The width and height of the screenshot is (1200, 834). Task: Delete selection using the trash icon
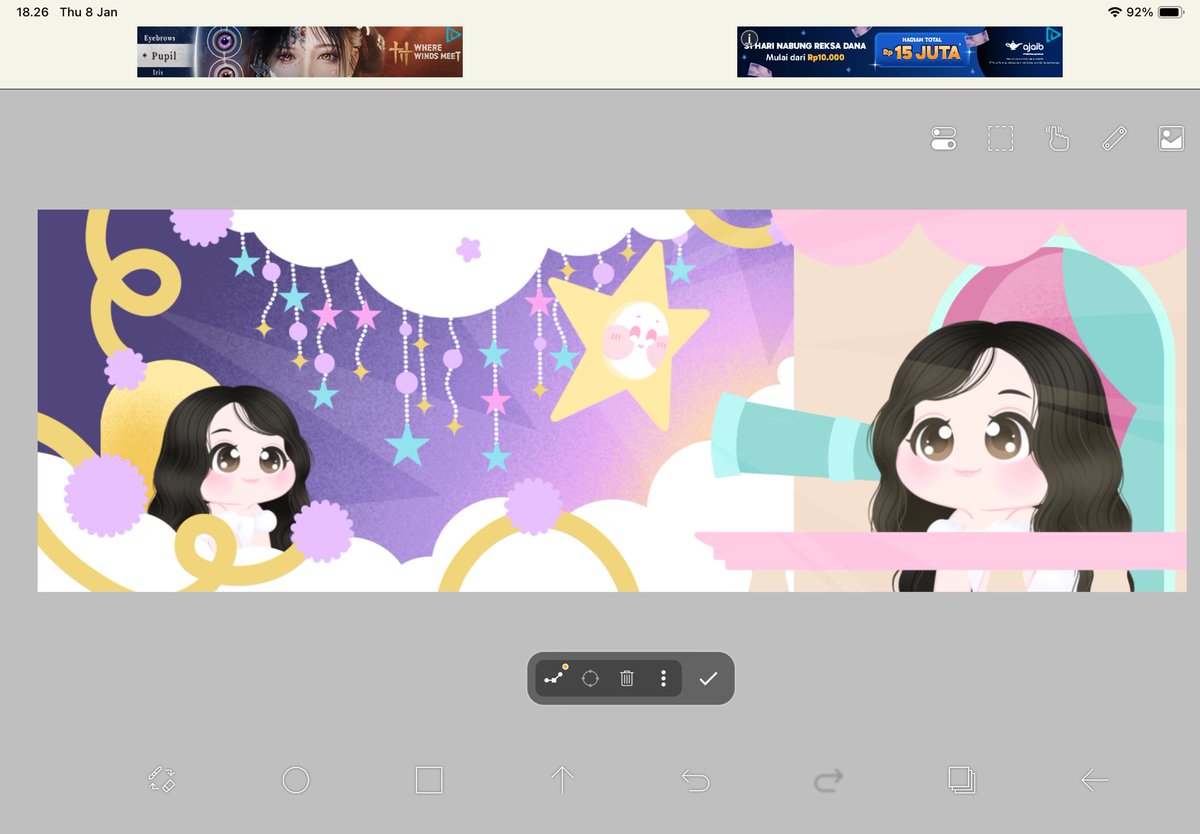click(x=627, y=678)
